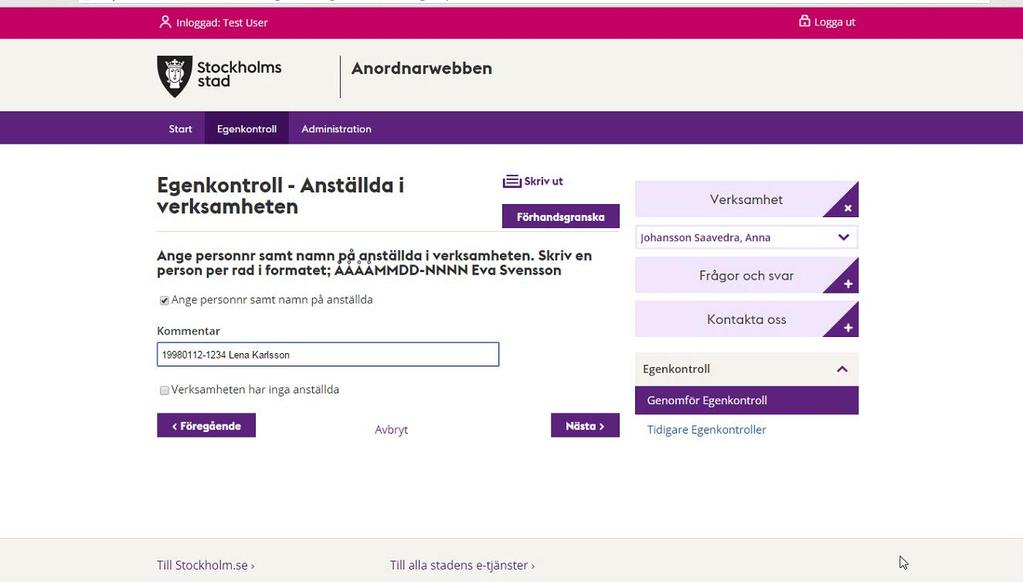
Task: Go back with the Föregående button
Action: click(206, 425)
